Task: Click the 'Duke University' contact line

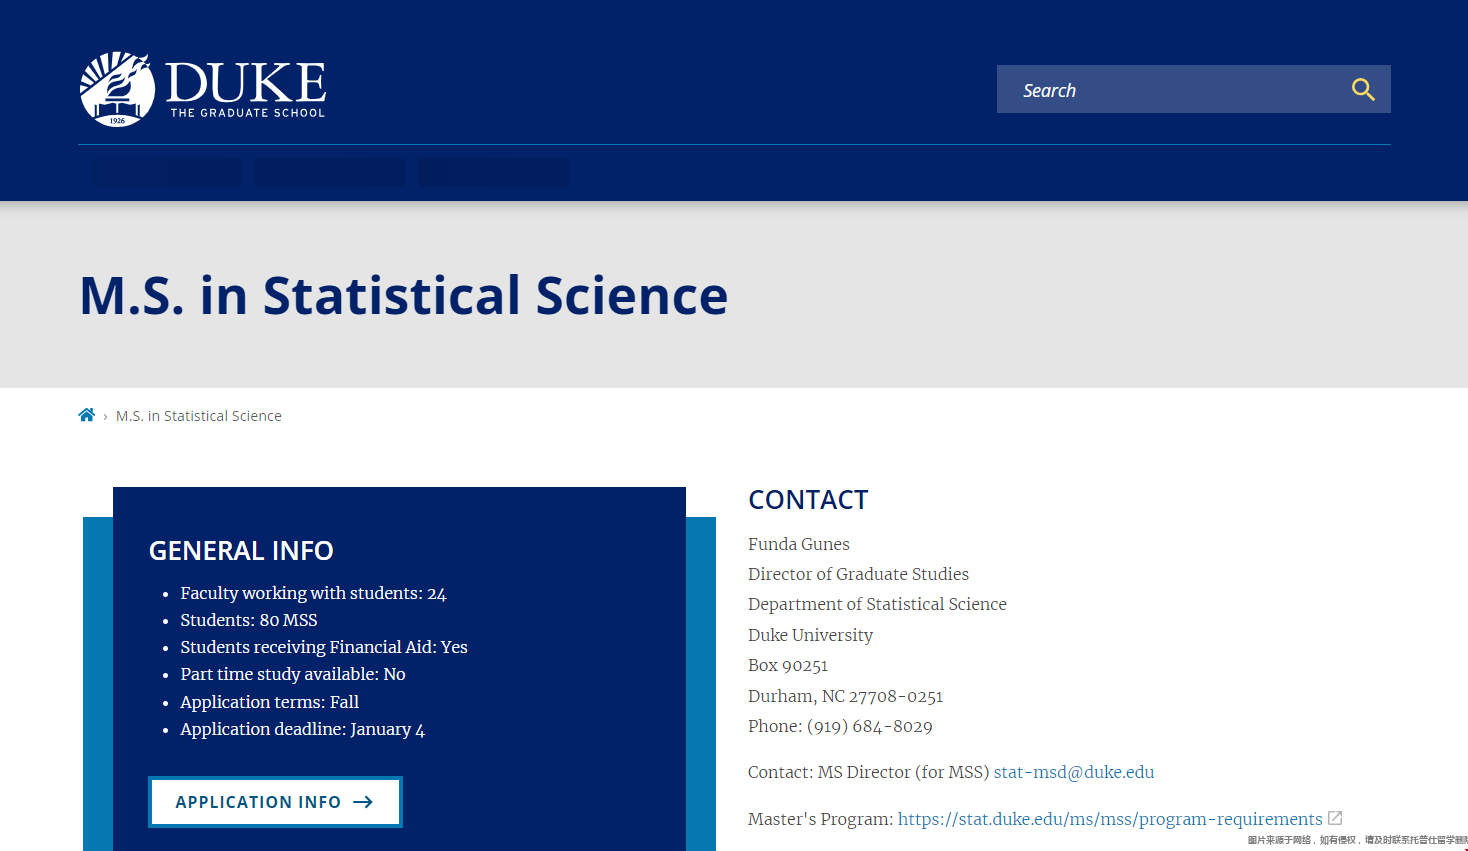Action: pos(810,635)
